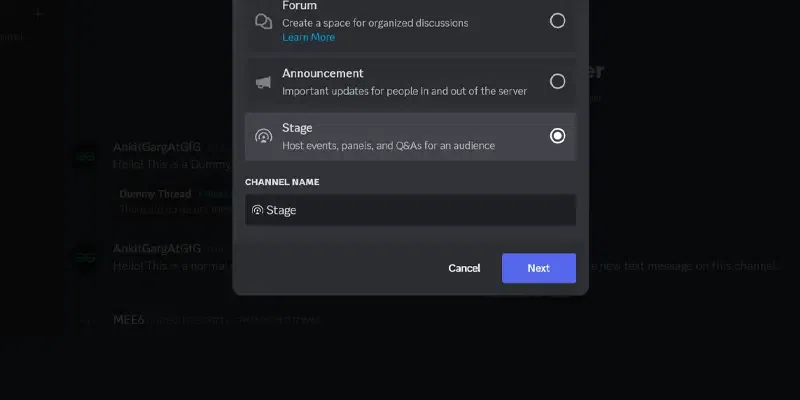The image size is (800, 400).
Task: Open the Learn More link under Forum
Action: tap(308, 37)
